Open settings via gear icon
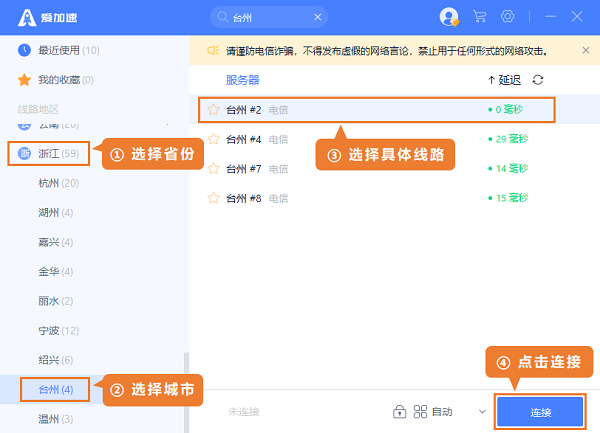Screen dimensions: 600x433 point(508,17)
